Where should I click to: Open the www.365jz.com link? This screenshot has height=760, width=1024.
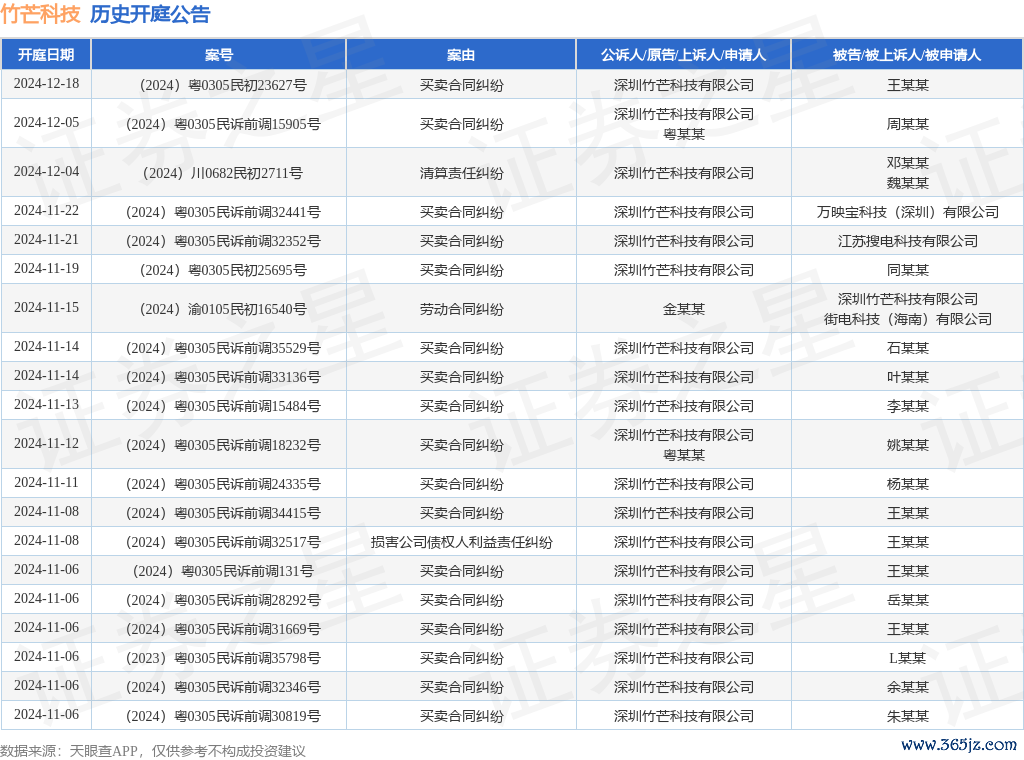[959, 744]
